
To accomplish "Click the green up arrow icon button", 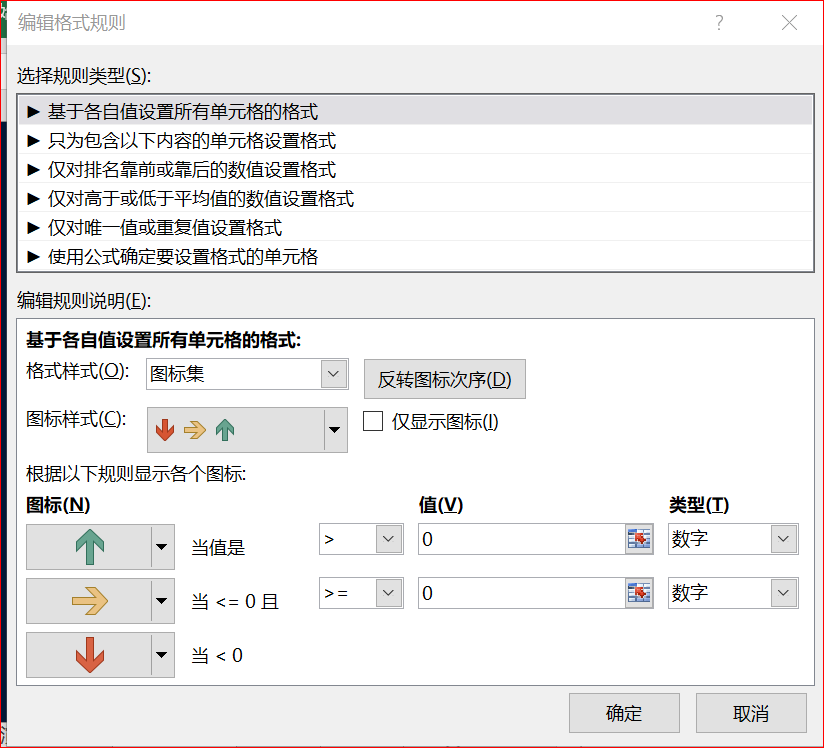I will tap(89, 547).
